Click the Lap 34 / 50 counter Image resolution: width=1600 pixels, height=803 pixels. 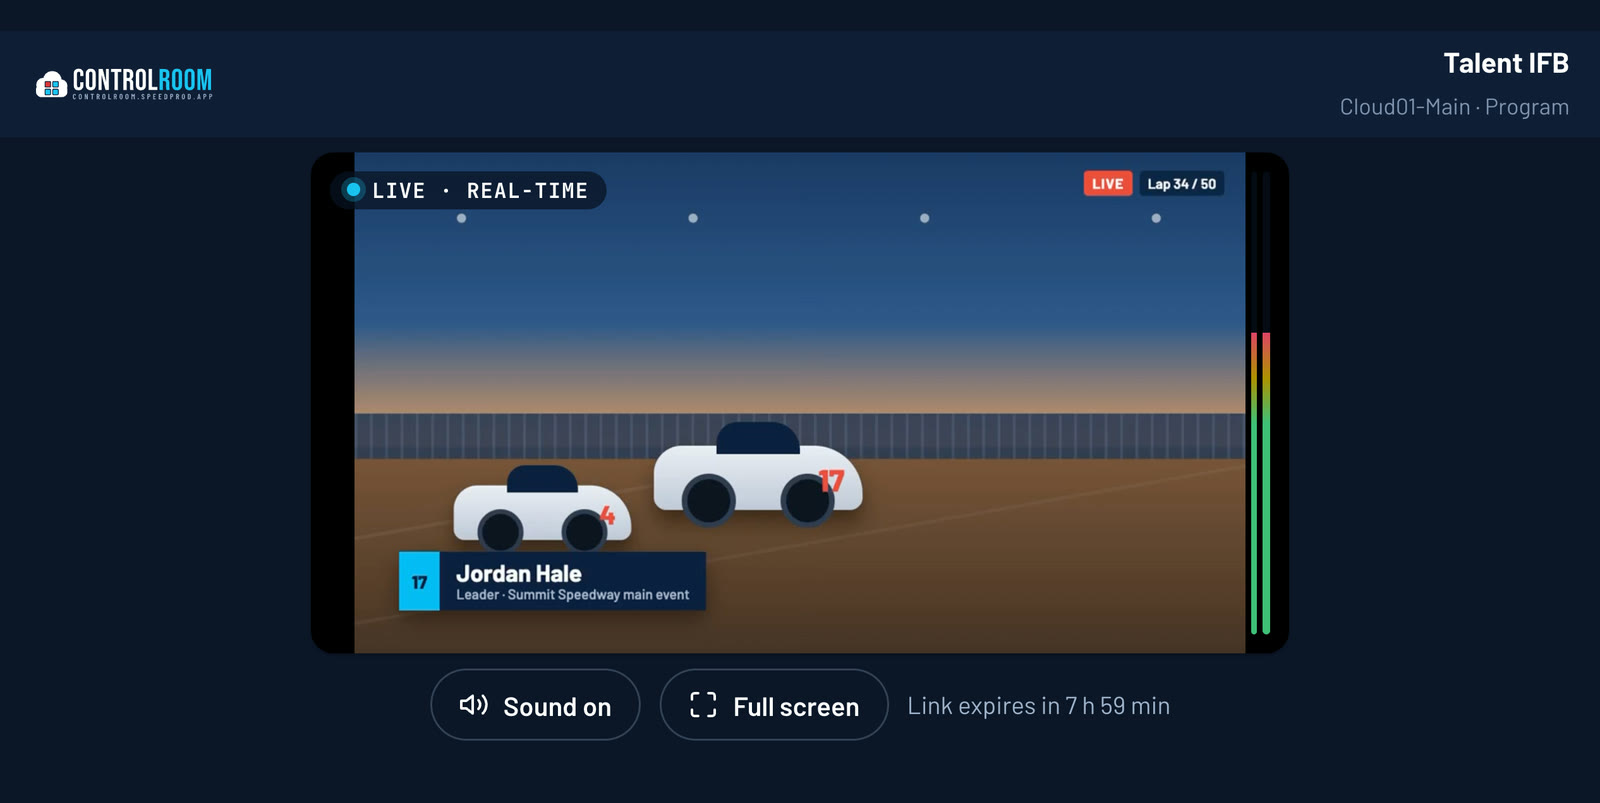(x=1181, y=184)
